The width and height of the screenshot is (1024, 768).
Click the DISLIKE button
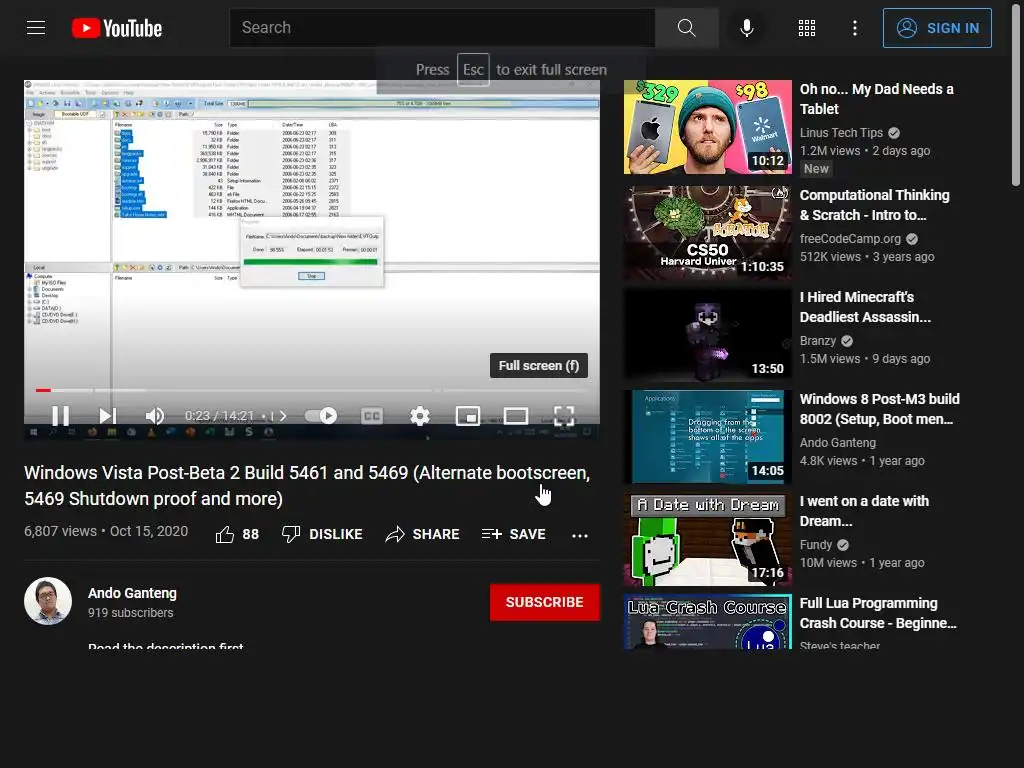(322, 534)
